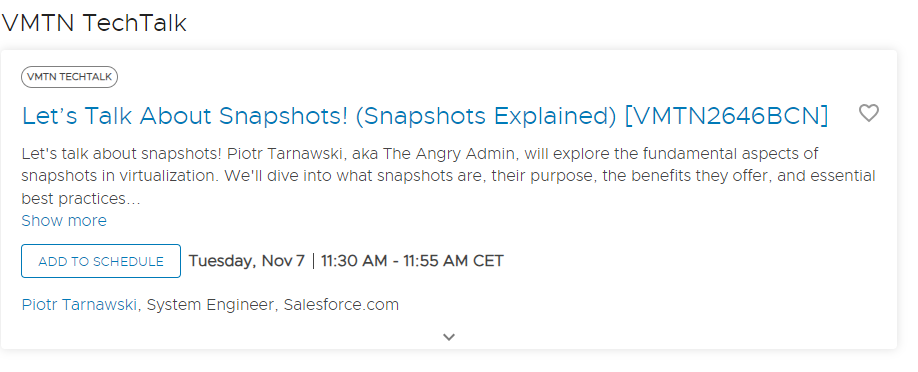Click the 11:30 AM - 11:55 AM CET time
Viewport: 918px width, 372px height.
412,261
